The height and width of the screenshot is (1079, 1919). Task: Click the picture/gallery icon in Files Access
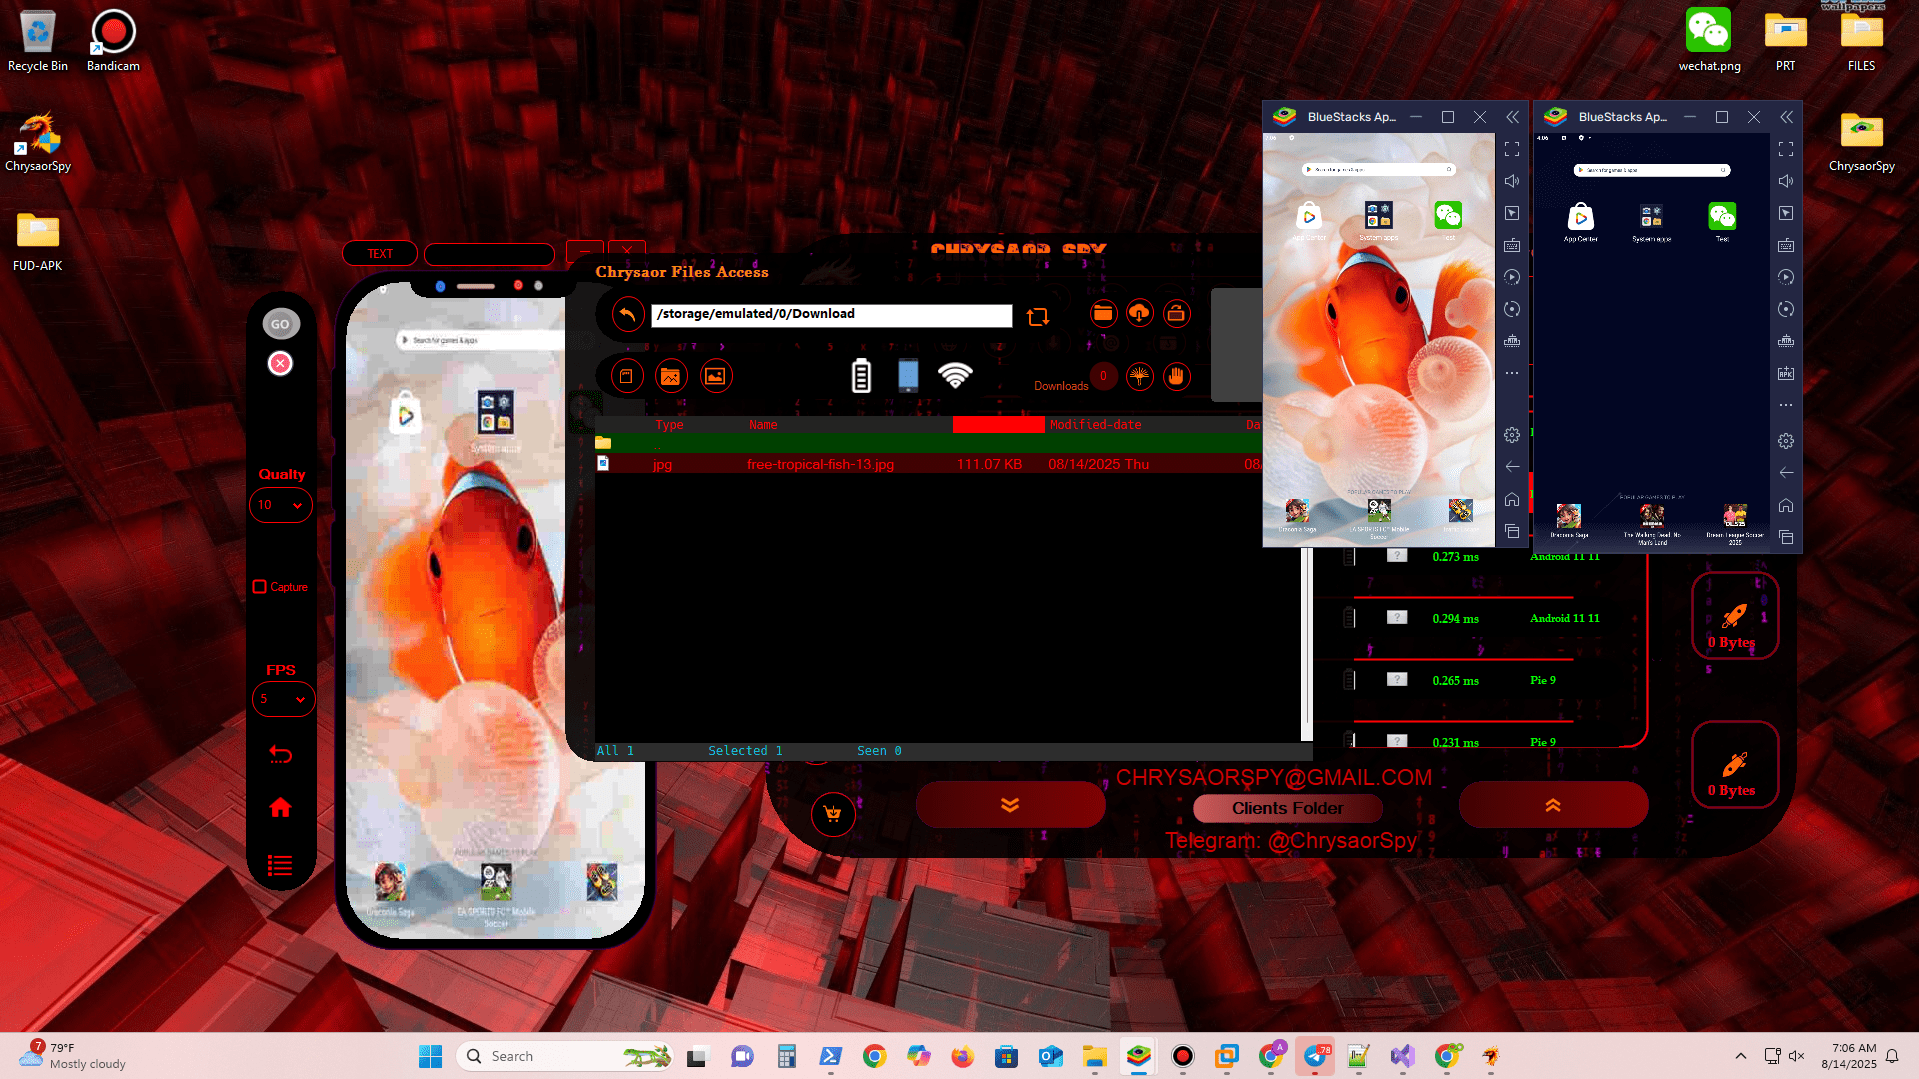(x=716, y=376)
